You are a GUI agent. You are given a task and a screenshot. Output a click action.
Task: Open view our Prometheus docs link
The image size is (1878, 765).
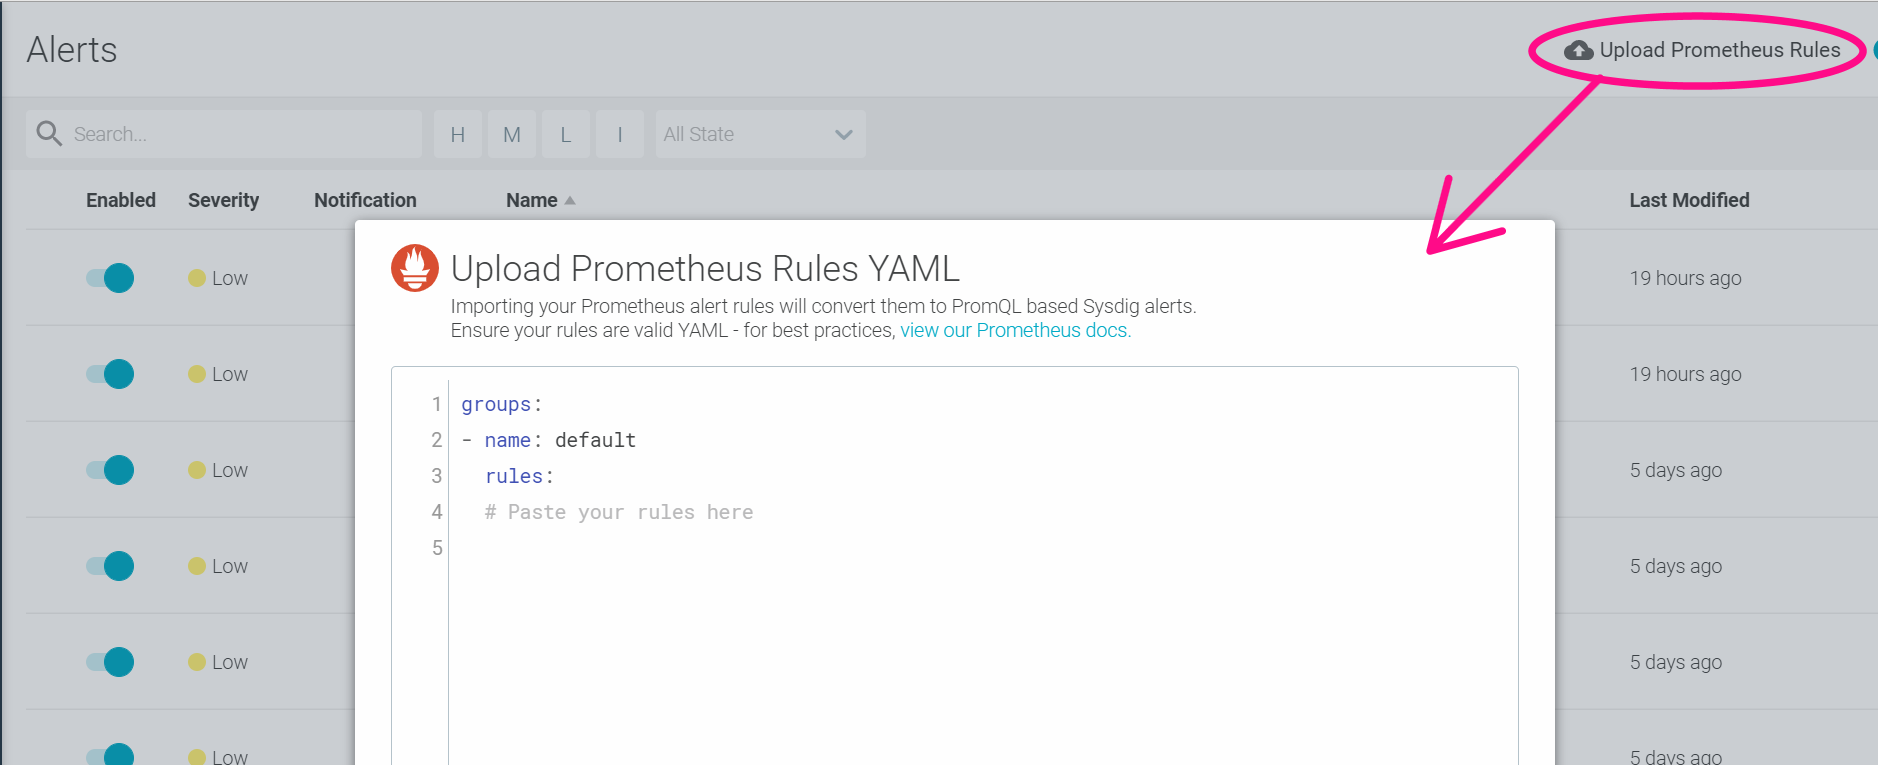point(1015,330)
